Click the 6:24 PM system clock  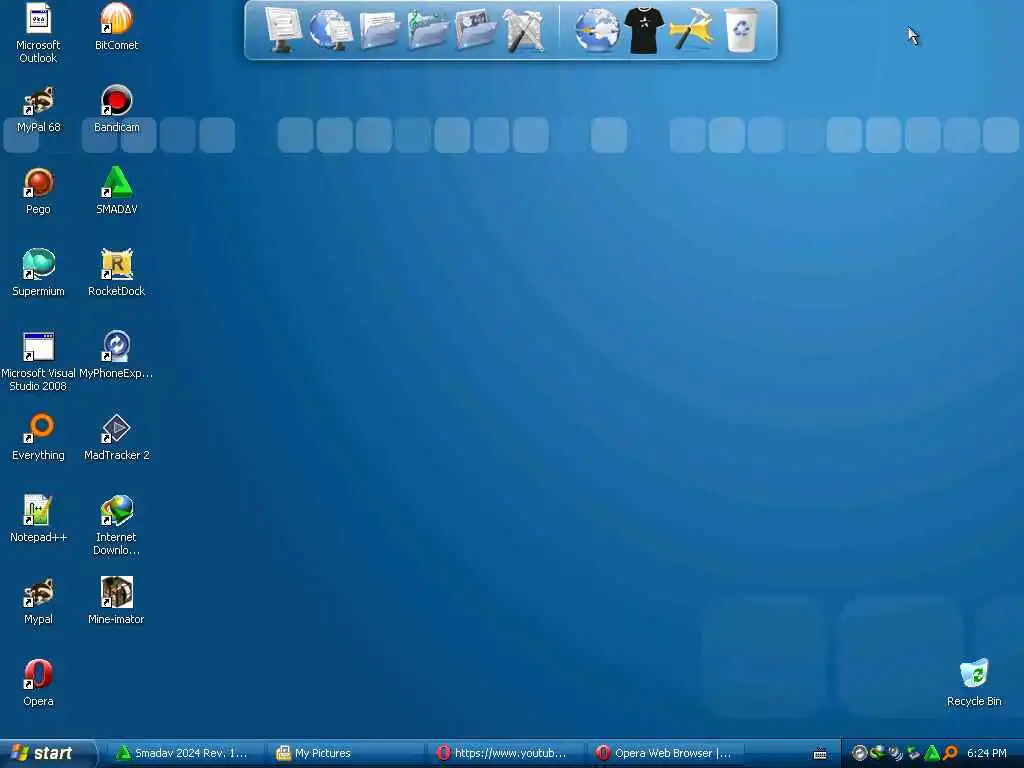tap(987, 754)
